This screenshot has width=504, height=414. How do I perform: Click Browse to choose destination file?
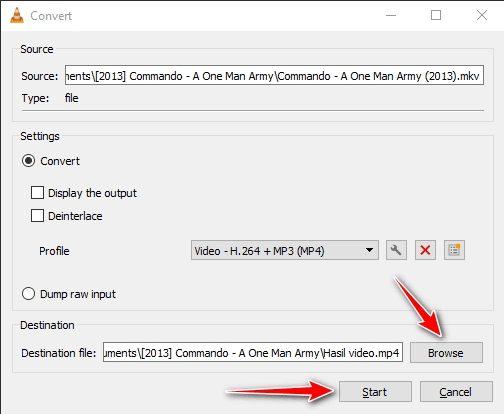[446, 353]
